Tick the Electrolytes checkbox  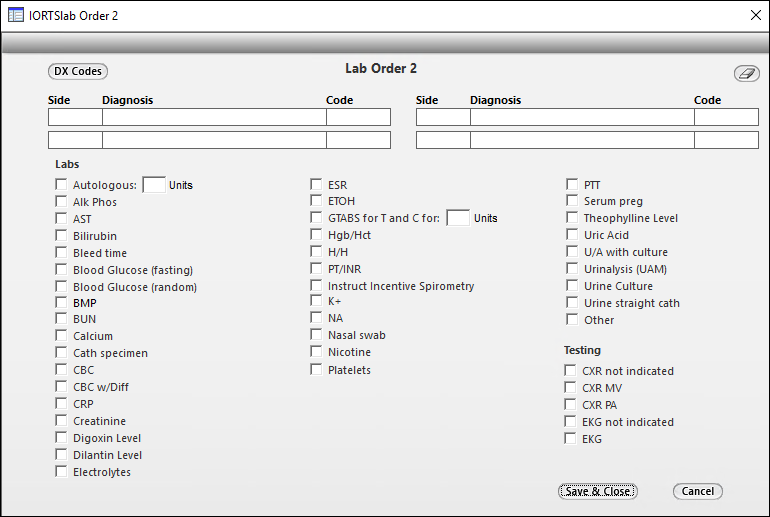61,471
